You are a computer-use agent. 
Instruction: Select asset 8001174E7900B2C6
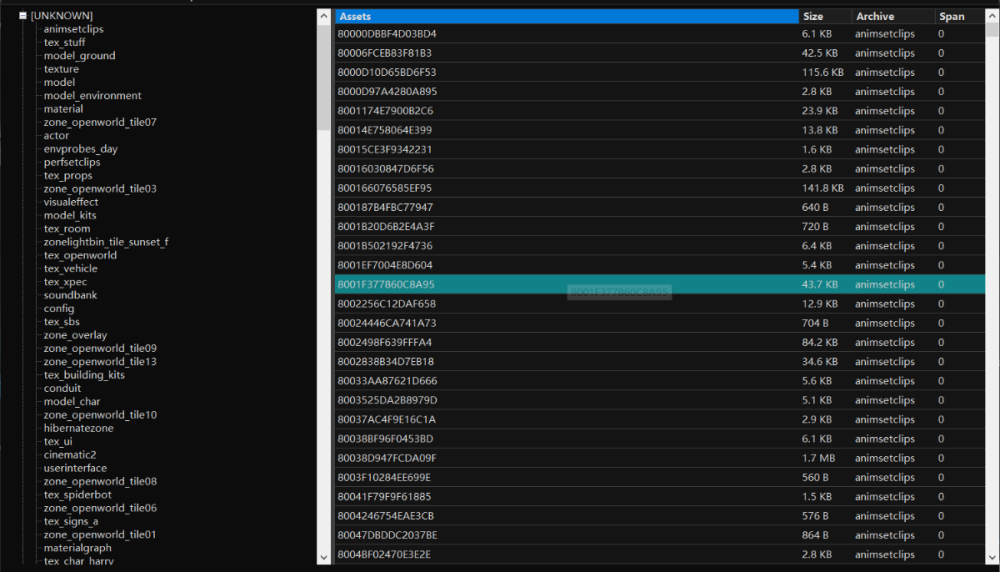coord(660,111)
